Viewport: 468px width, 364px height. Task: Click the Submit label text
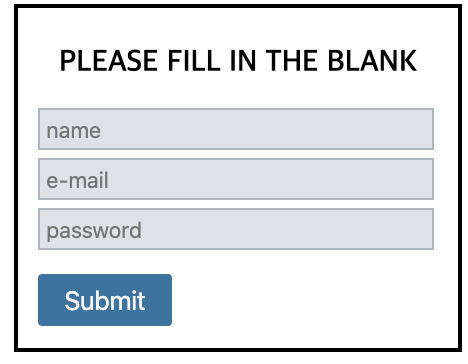click(105, 301)
